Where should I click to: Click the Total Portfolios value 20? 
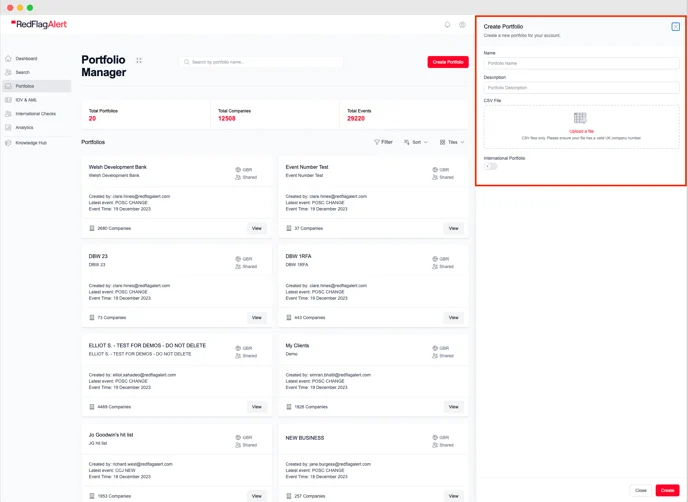click(92, 118)
